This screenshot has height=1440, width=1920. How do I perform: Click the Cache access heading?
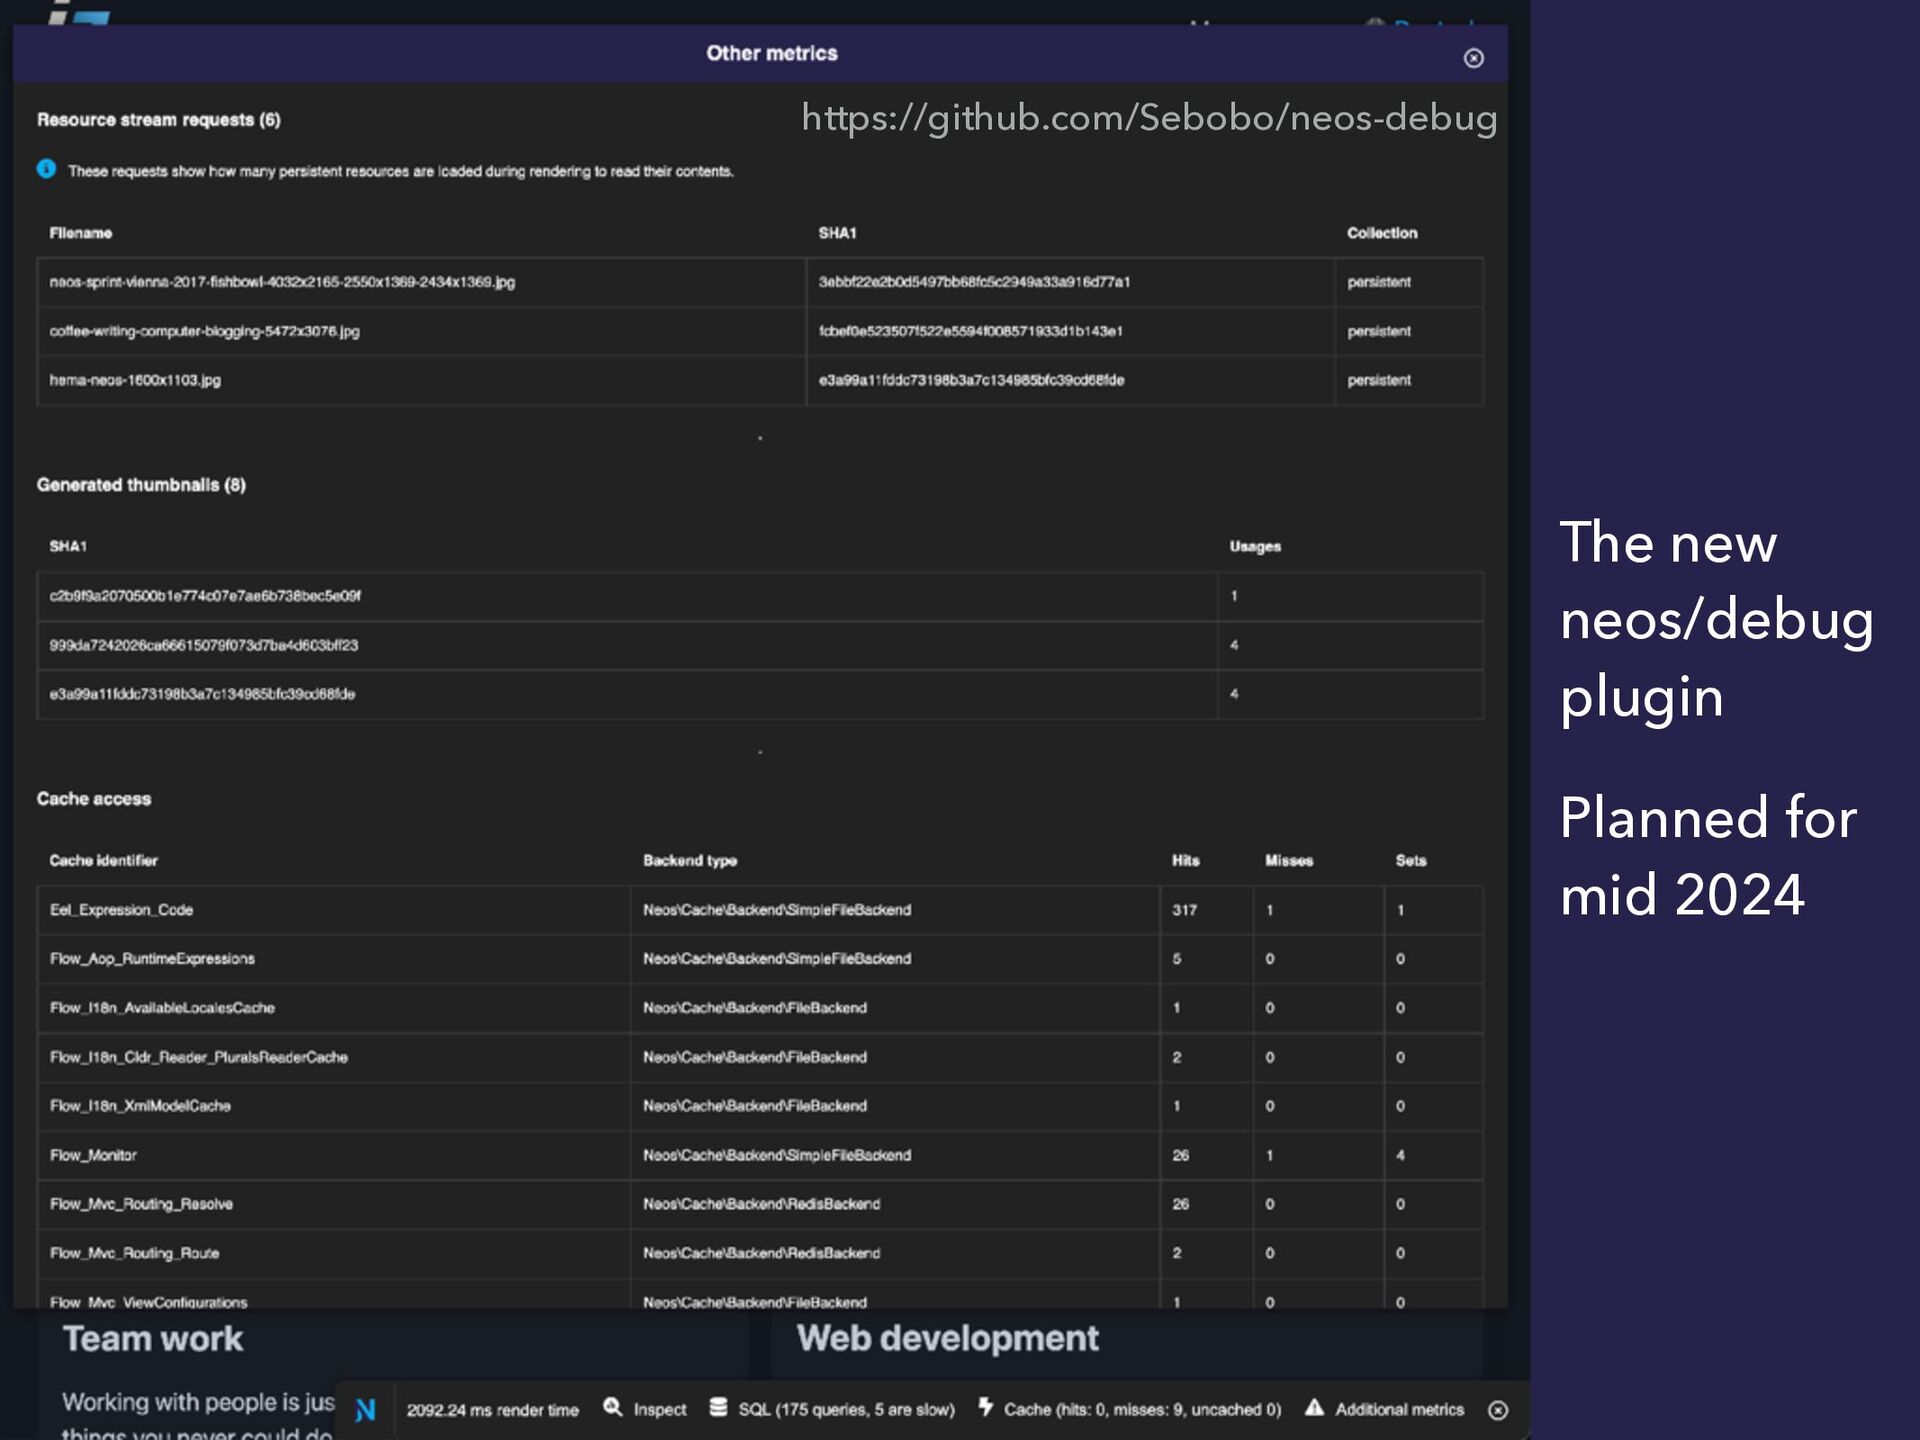94,799
